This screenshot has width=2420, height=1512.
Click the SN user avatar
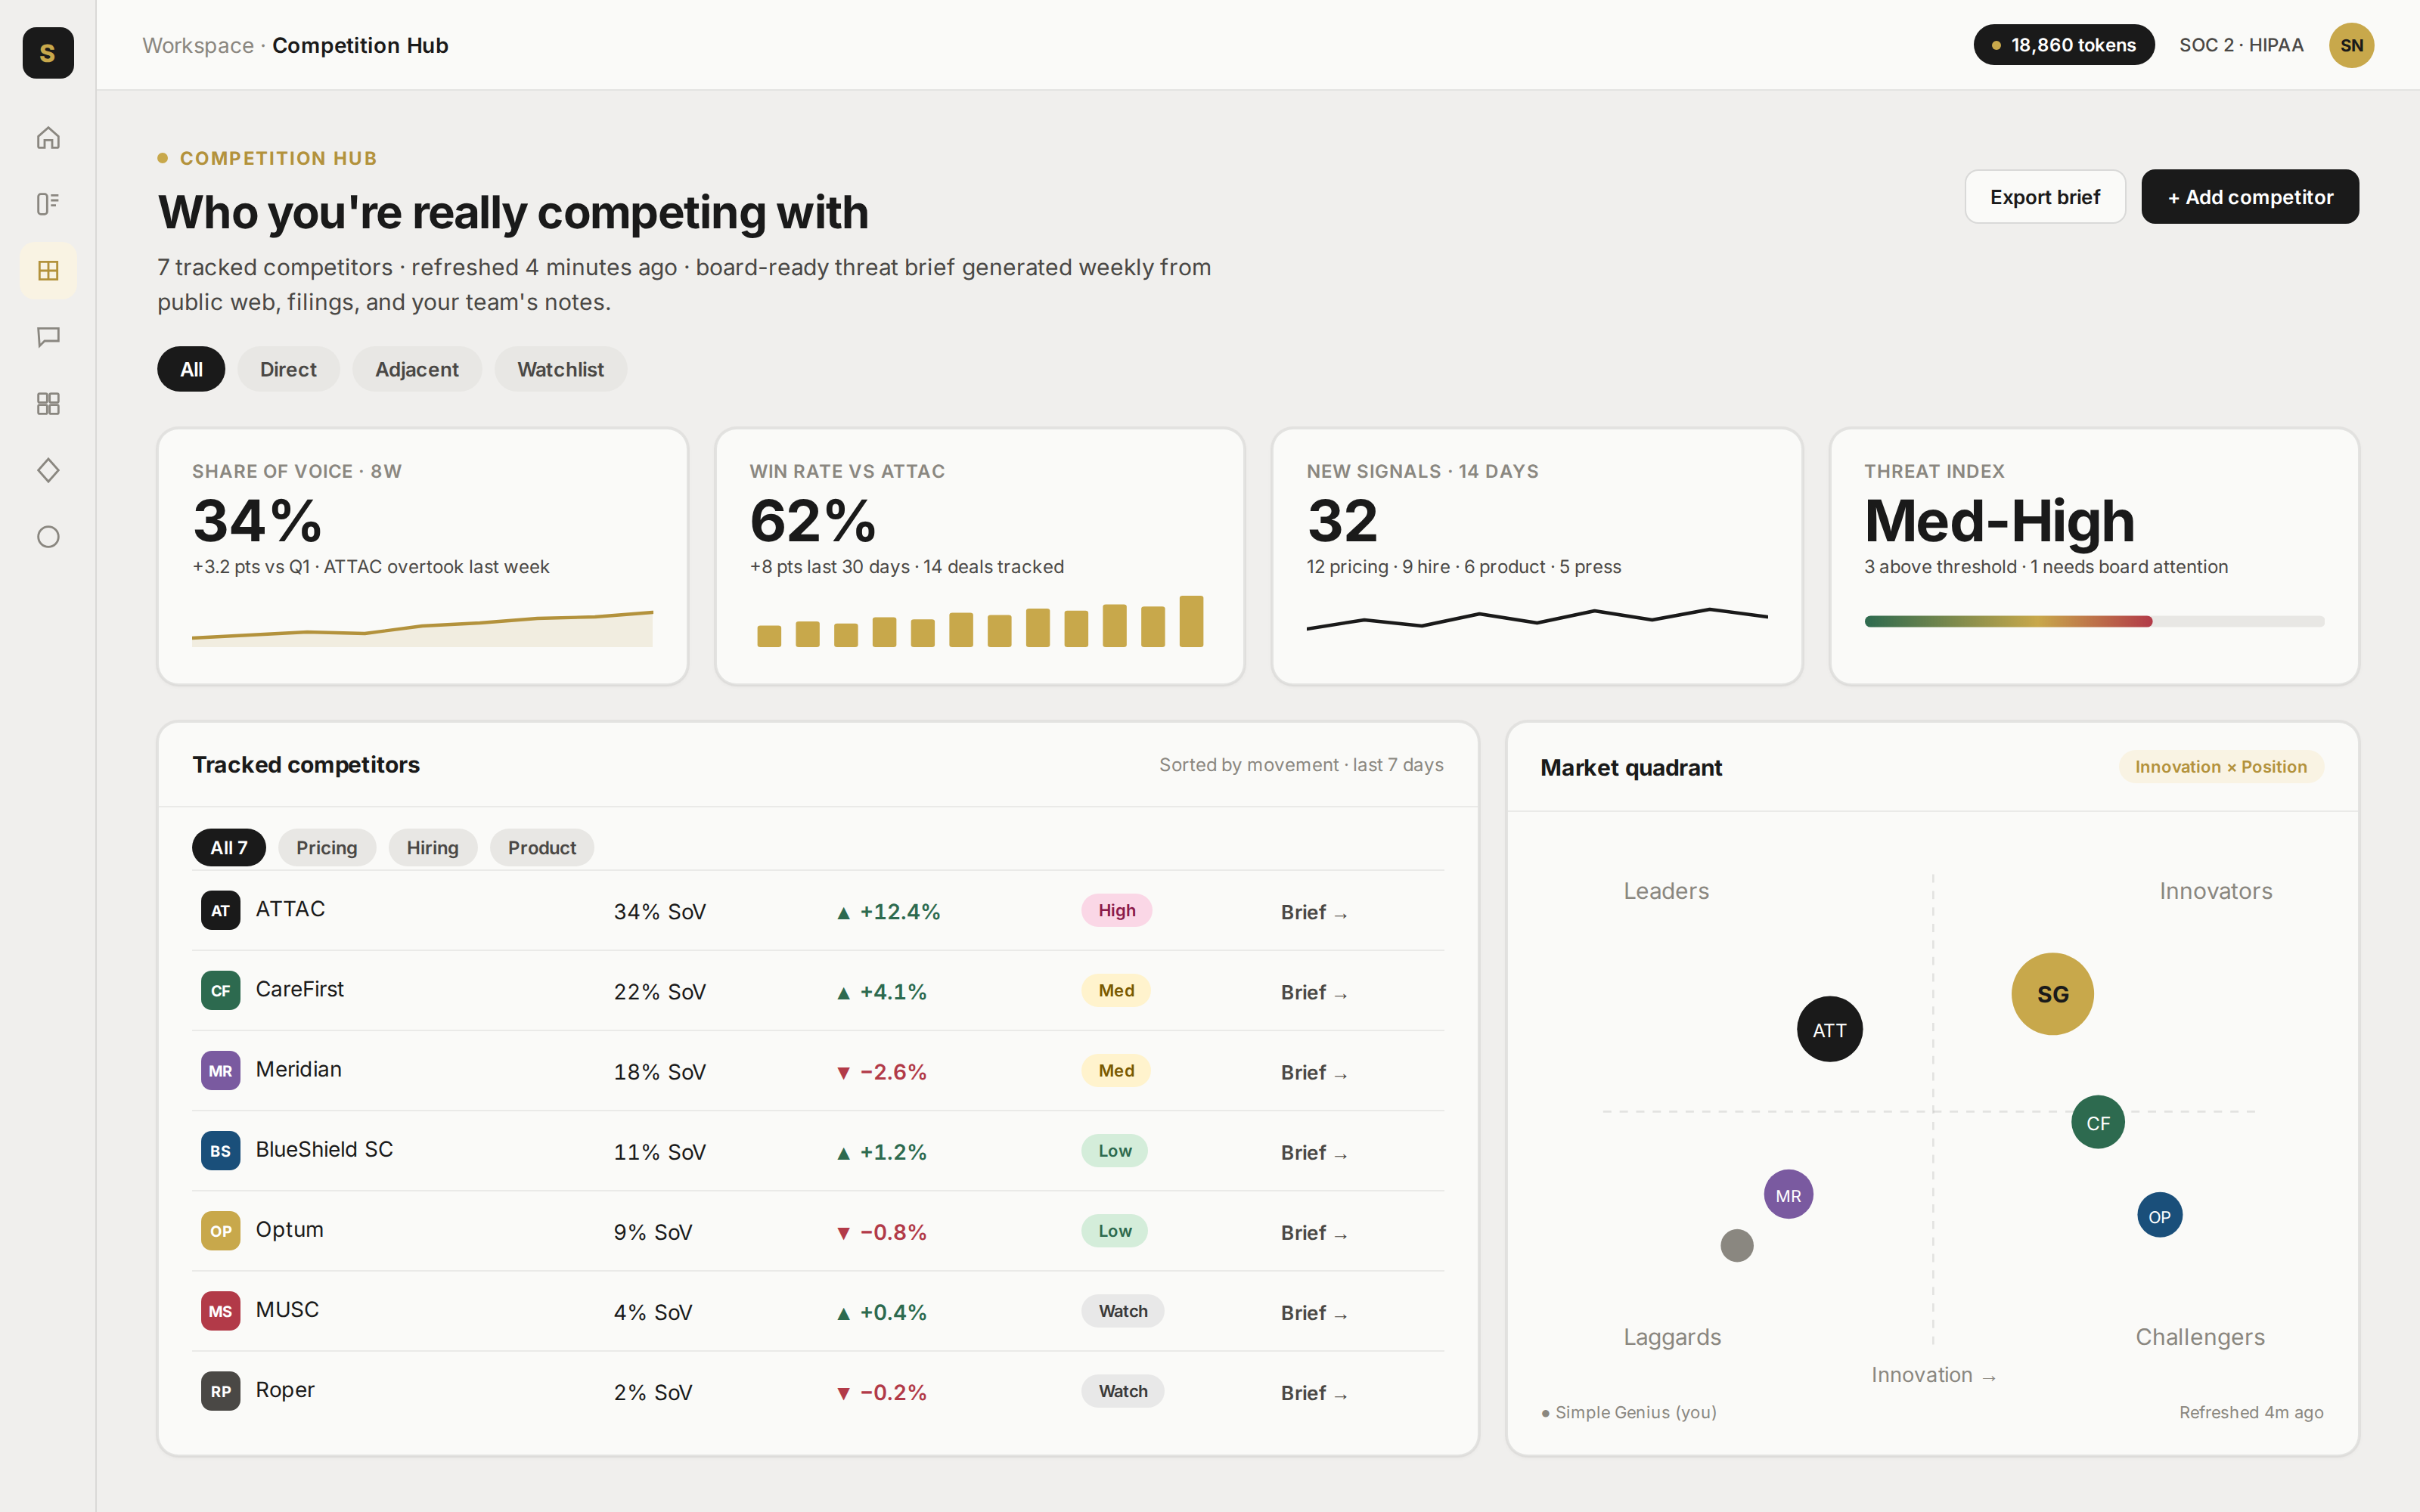click(x=2351, y=45)
